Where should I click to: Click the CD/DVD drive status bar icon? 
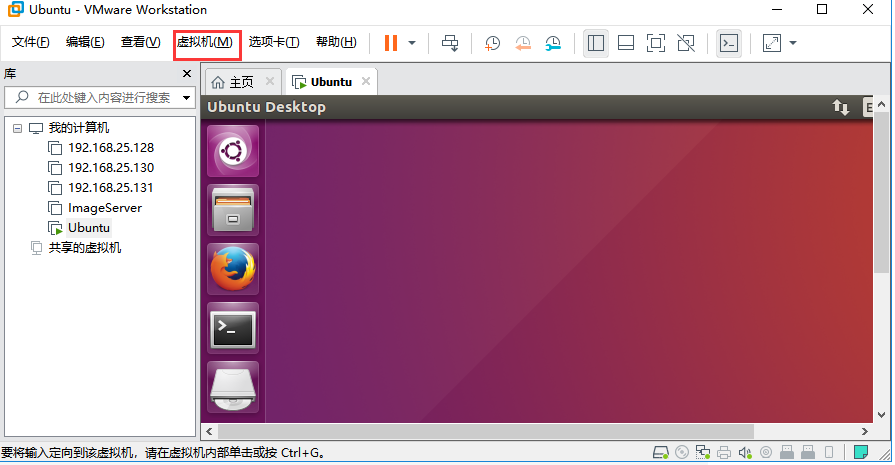(682, 453)
